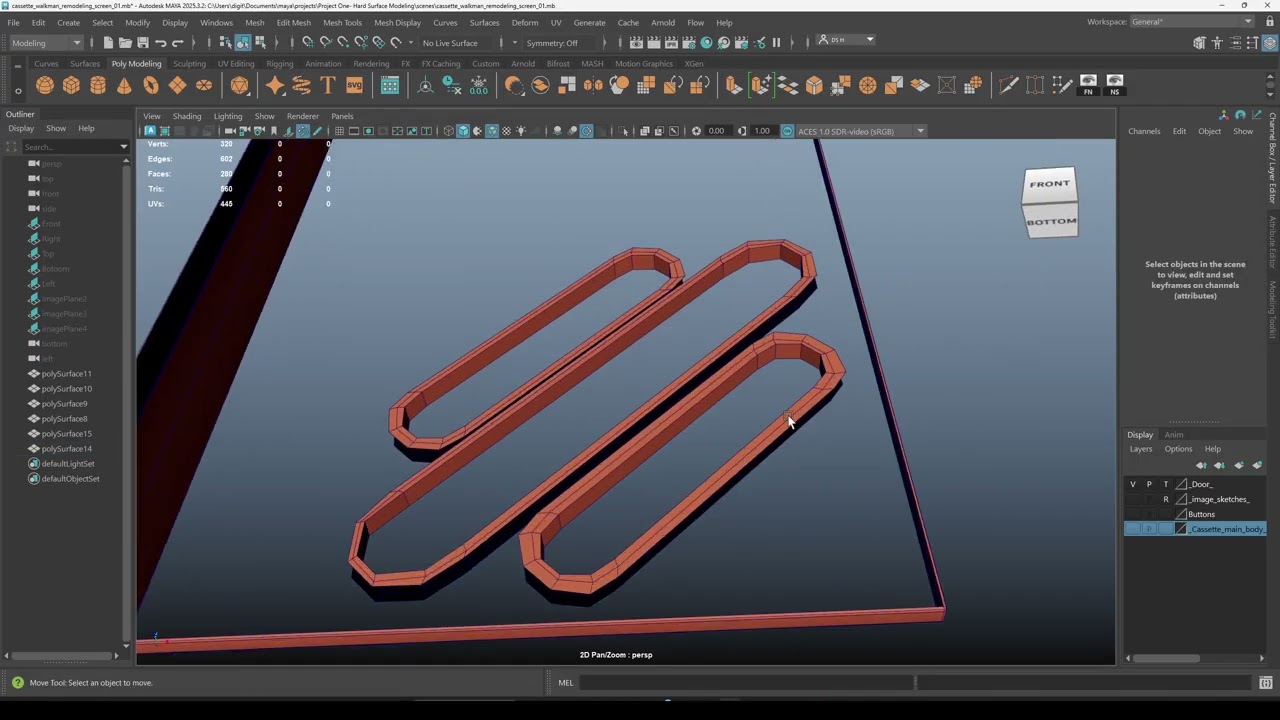This screenshot has width=1280, height=720.
Task: Click create new empty layer icon
Action: click(x=1239, y=465)
